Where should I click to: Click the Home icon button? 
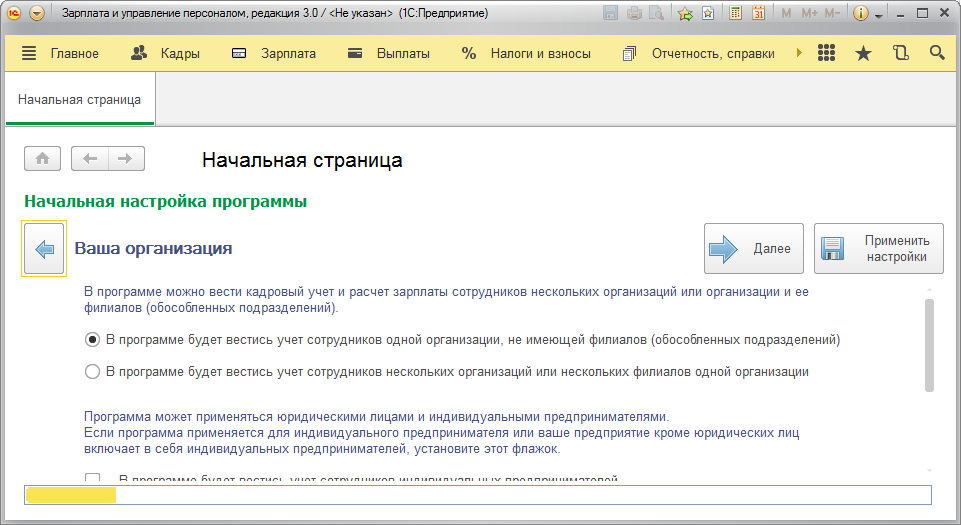(42, 158)
